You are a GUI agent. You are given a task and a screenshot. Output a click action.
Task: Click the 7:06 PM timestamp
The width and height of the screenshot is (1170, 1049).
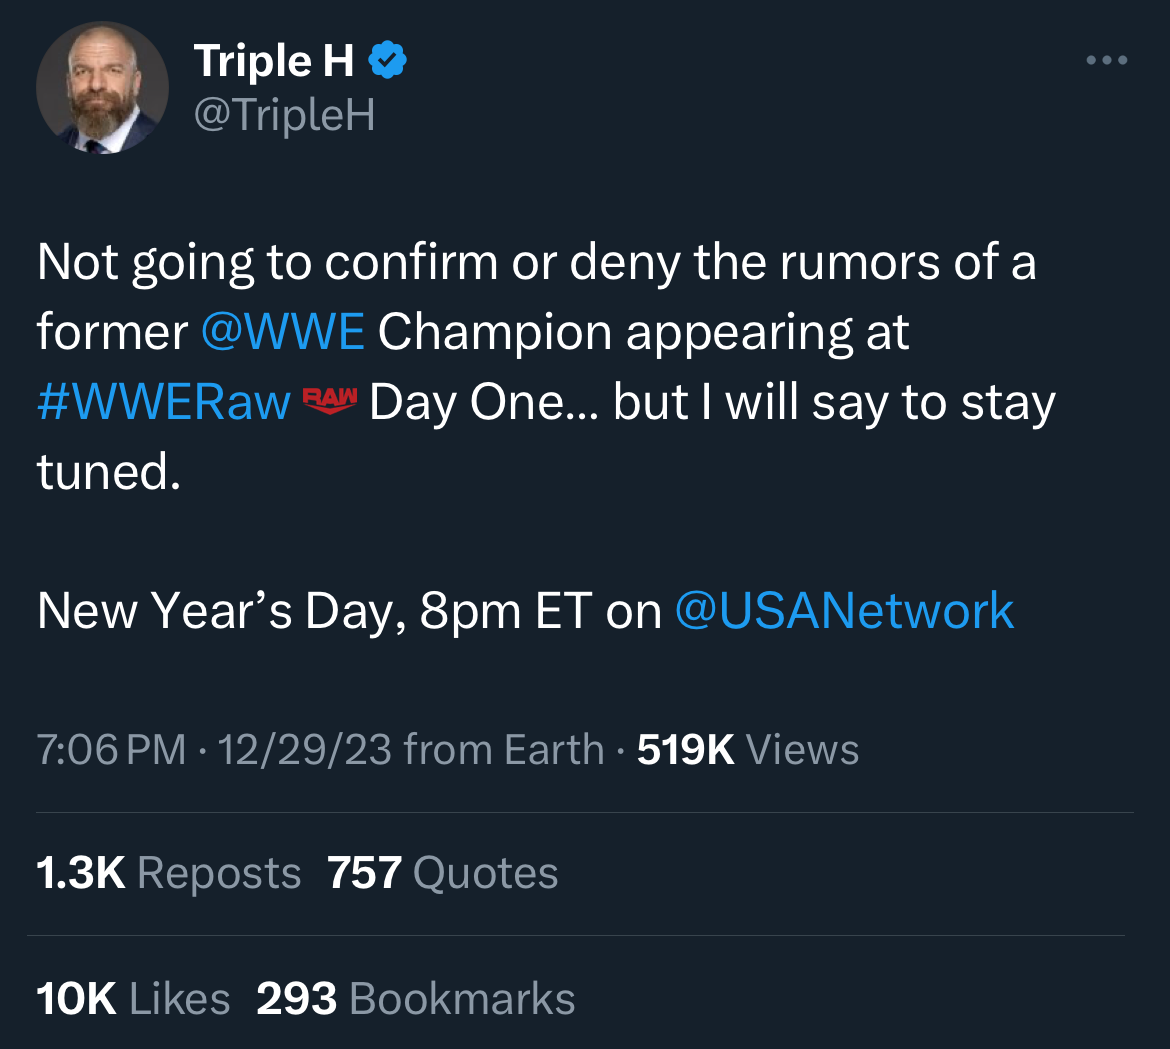111,750
